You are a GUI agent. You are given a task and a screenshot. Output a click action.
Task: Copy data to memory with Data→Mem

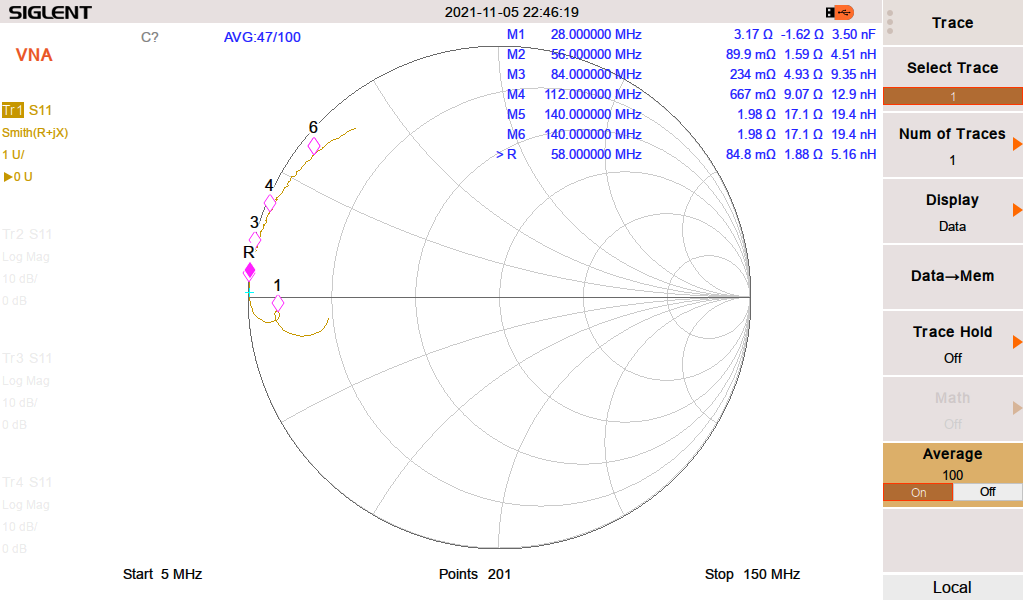(x=953, y=276)
